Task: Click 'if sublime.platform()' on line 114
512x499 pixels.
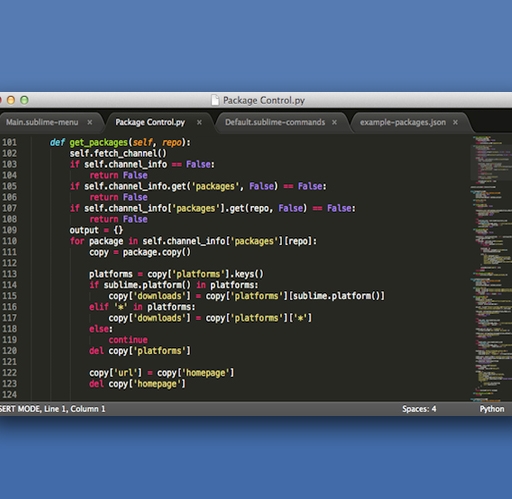Action: [140, 285]
